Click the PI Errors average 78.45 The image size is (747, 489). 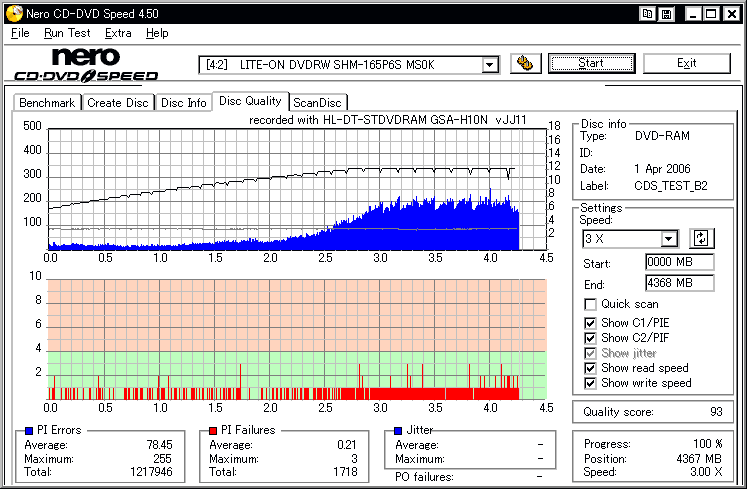click(160, 445)
